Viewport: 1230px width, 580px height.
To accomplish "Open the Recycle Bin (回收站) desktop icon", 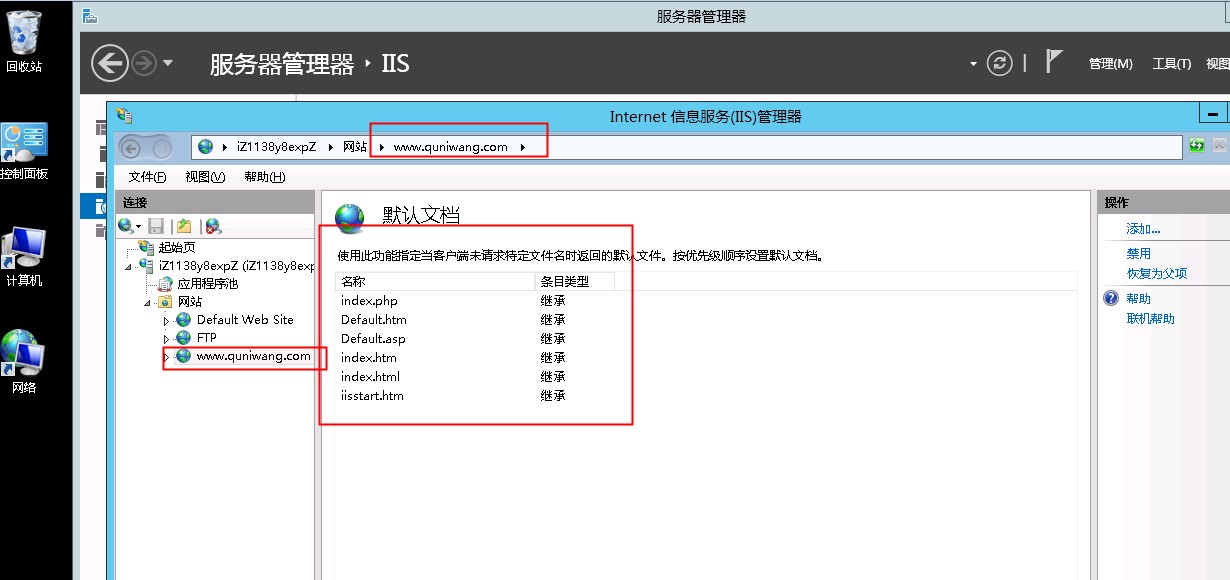I will [x=24, y=42].
